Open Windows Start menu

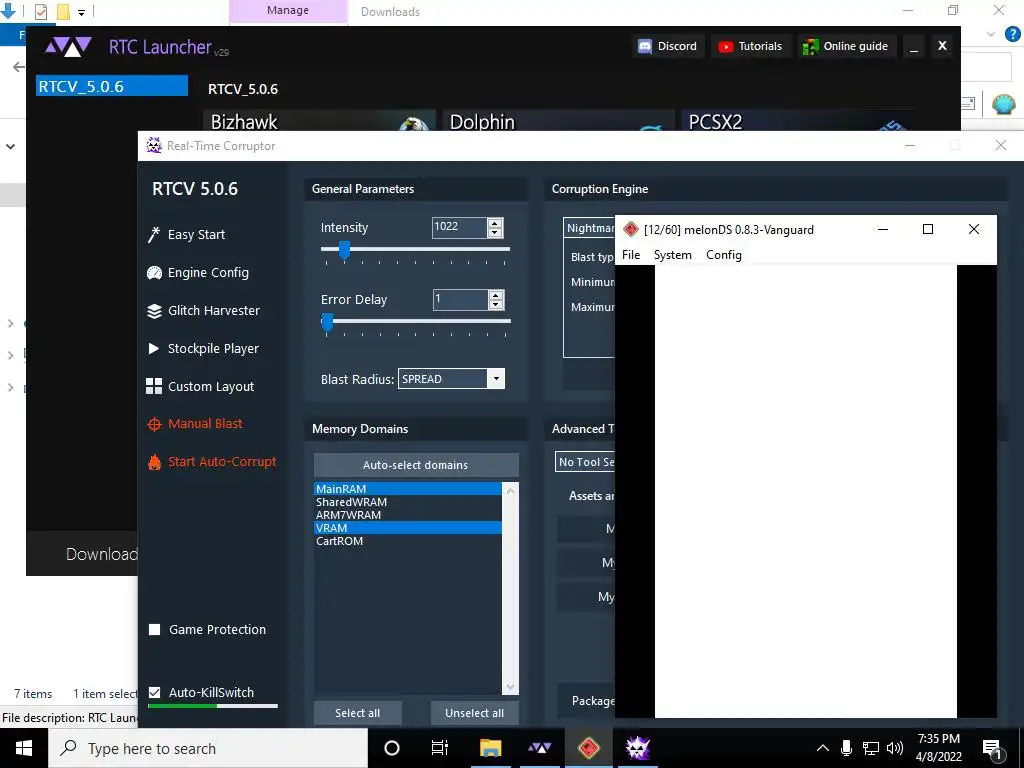pos(24,748)
